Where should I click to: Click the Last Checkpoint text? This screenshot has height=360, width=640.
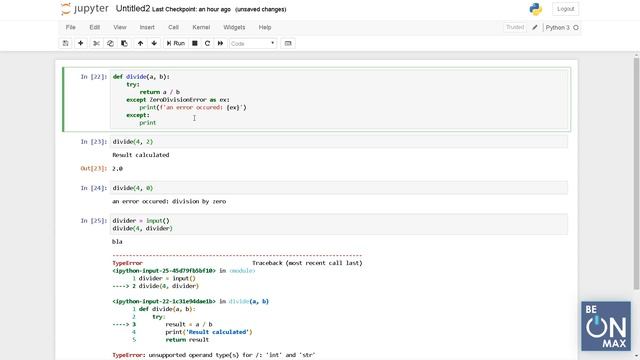click(191, 9)
